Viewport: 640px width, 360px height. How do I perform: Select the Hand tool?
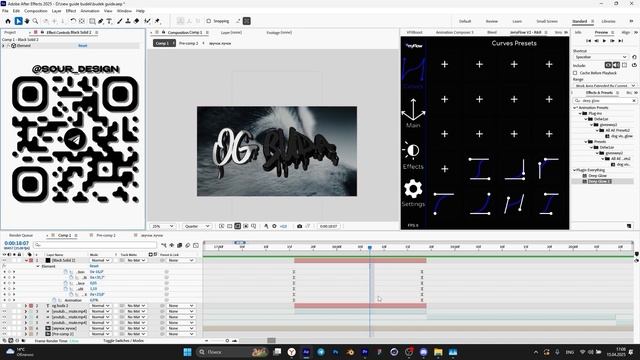pyautogui.click(x=27, y=21)
